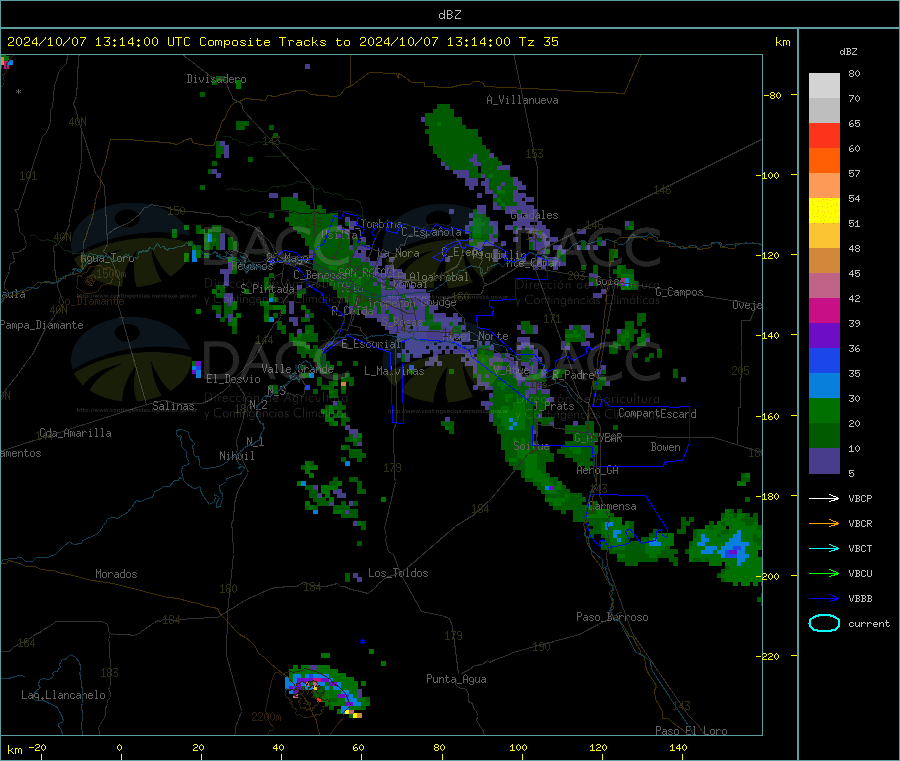Click the Paso_El_Loro location label

point(691,731)
